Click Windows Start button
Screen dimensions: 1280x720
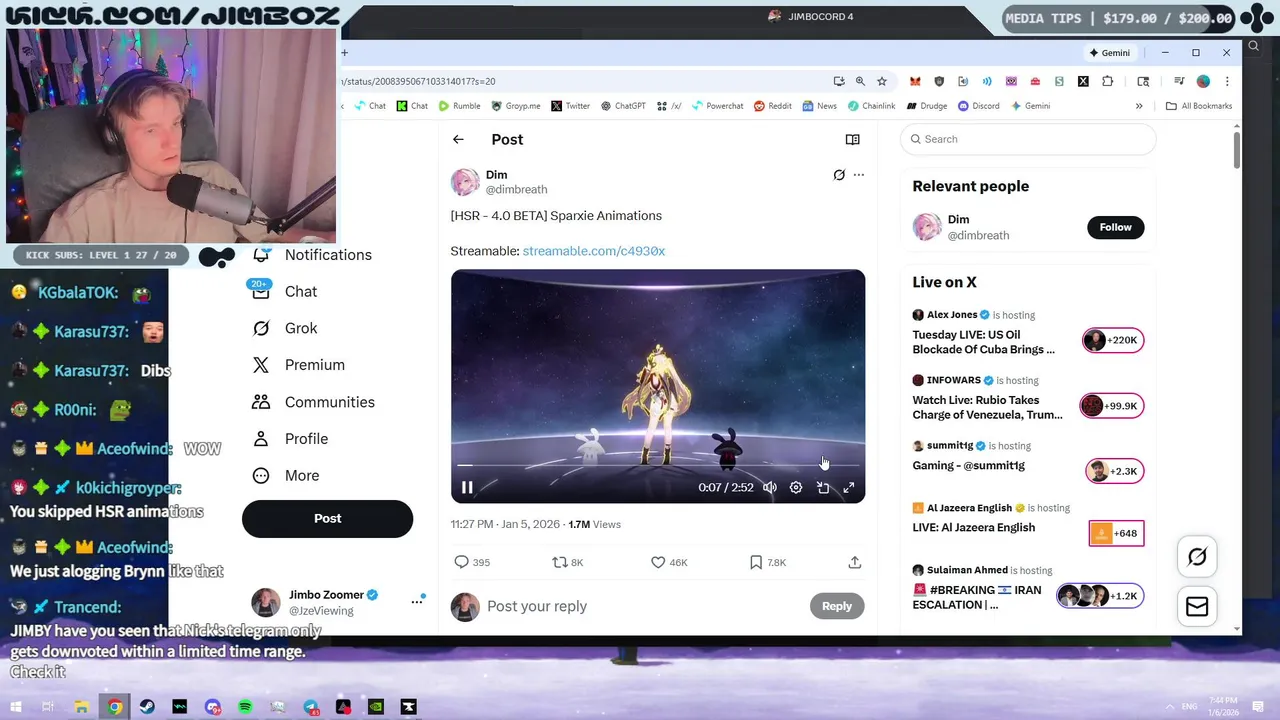coord(16,707)
